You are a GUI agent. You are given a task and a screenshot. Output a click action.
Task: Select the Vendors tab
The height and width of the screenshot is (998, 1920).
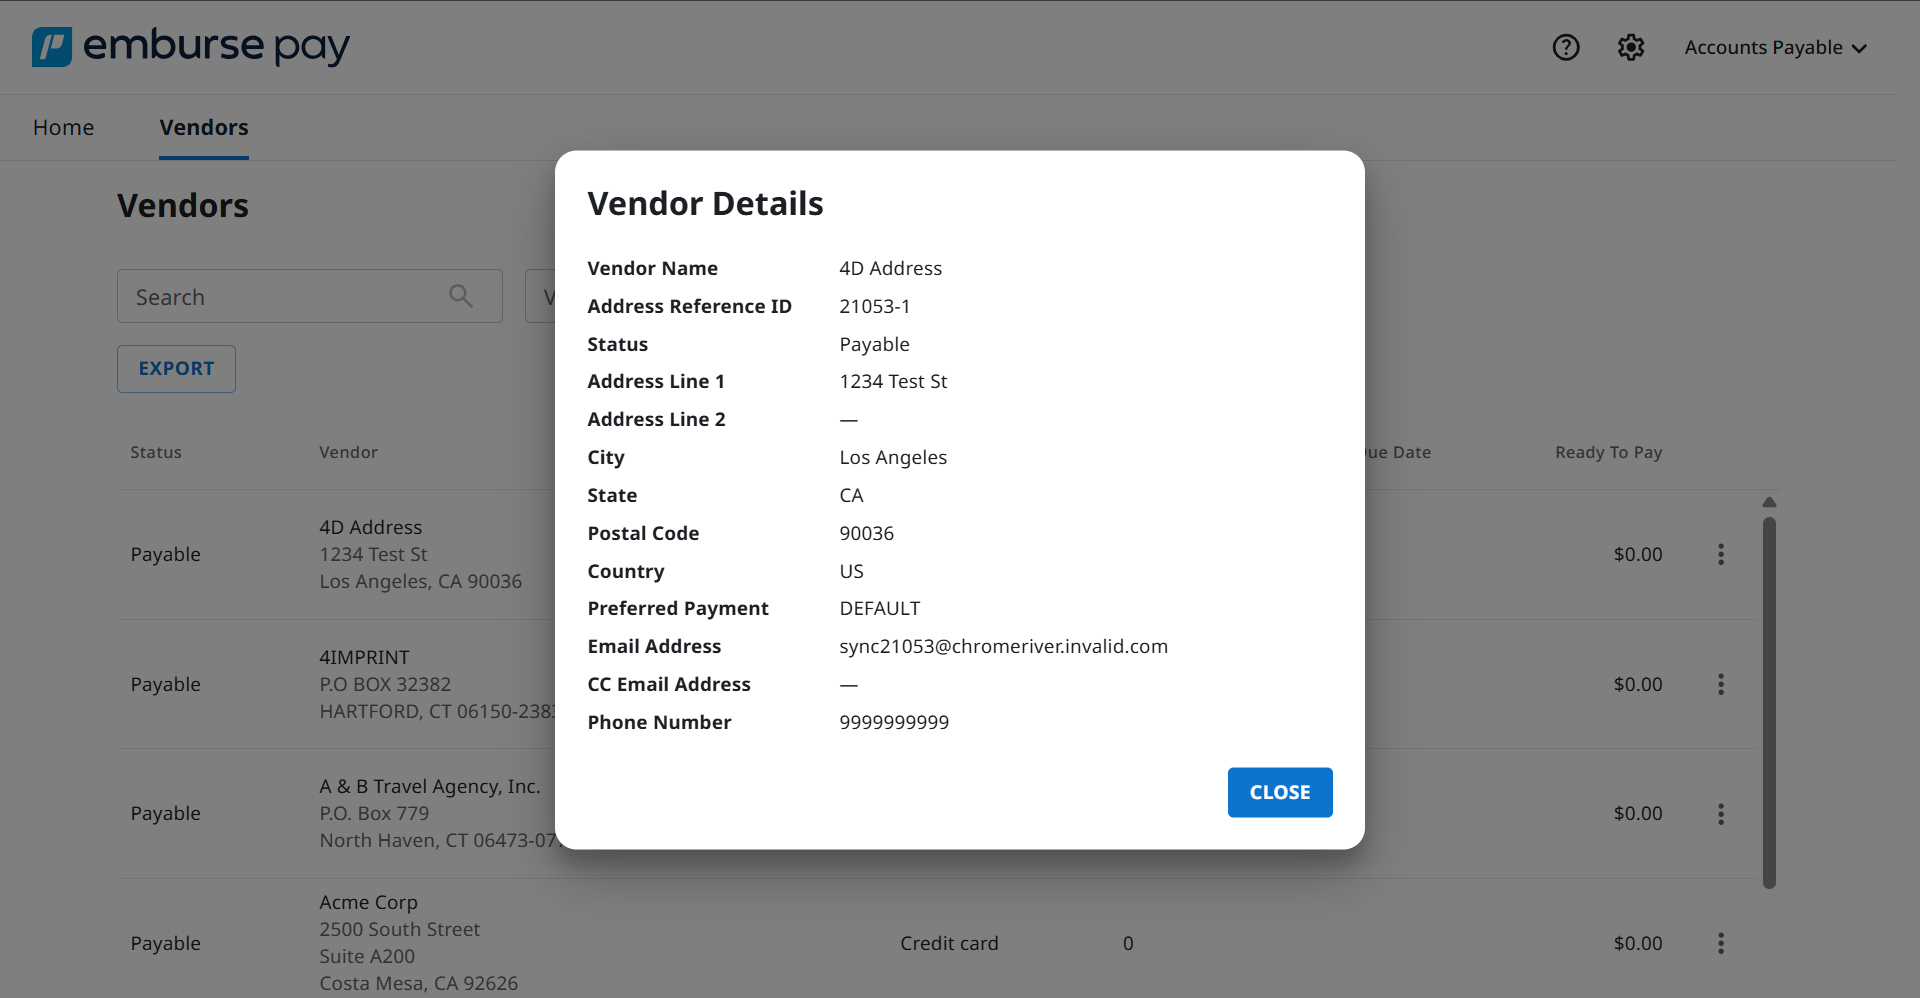203,127
